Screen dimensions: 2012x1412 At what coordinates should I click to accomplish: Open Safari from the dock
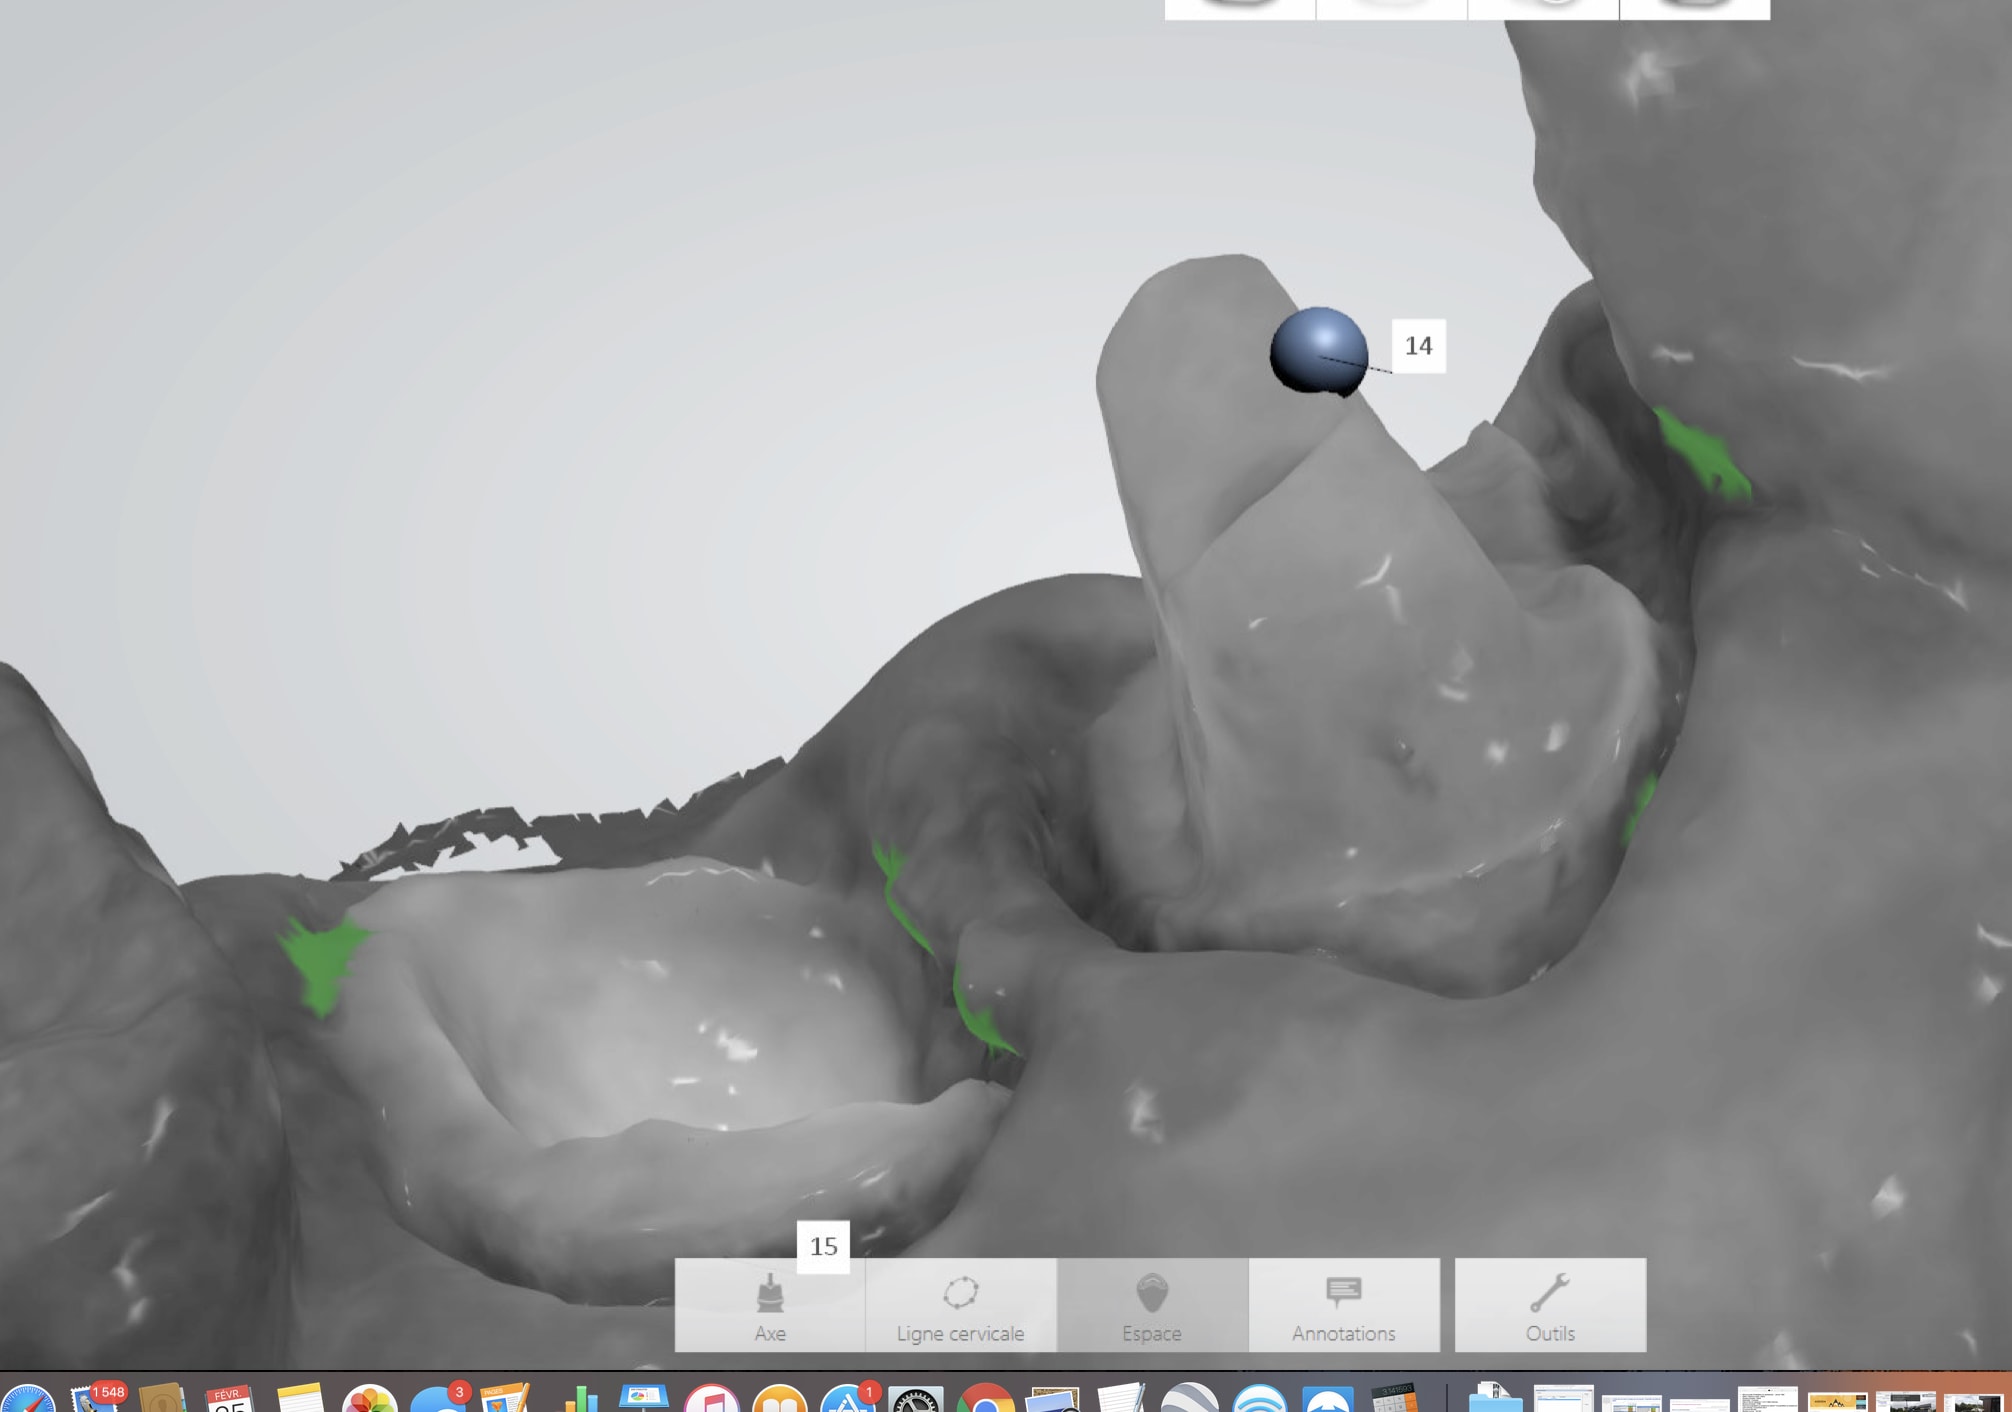[x=28, y=1400]
